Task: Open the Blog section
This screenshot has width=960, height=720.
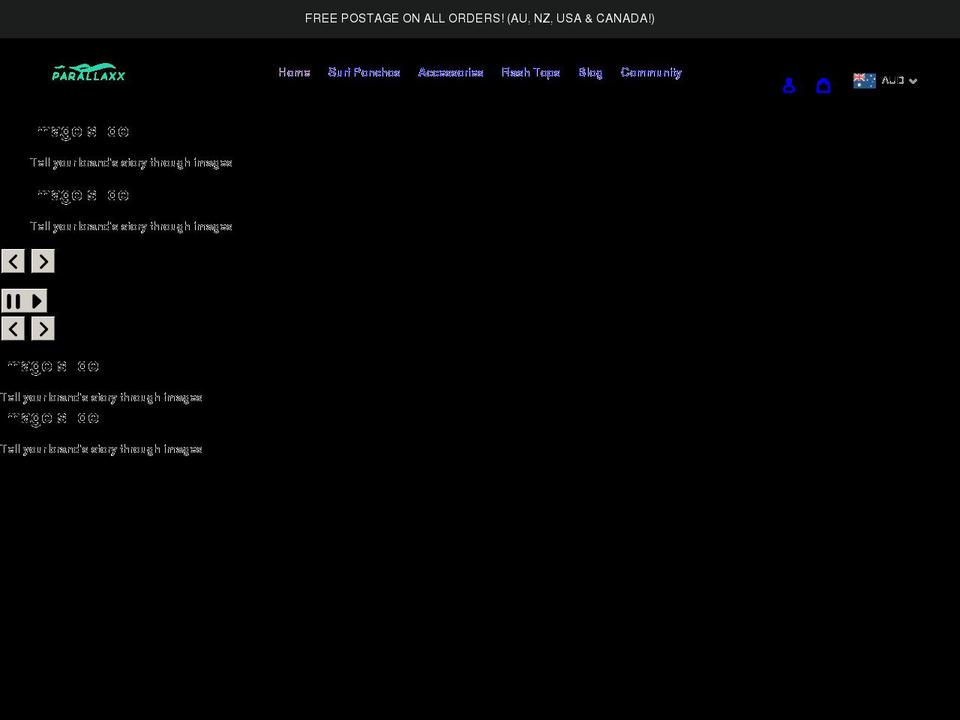Action: click(x=590, y=72)
